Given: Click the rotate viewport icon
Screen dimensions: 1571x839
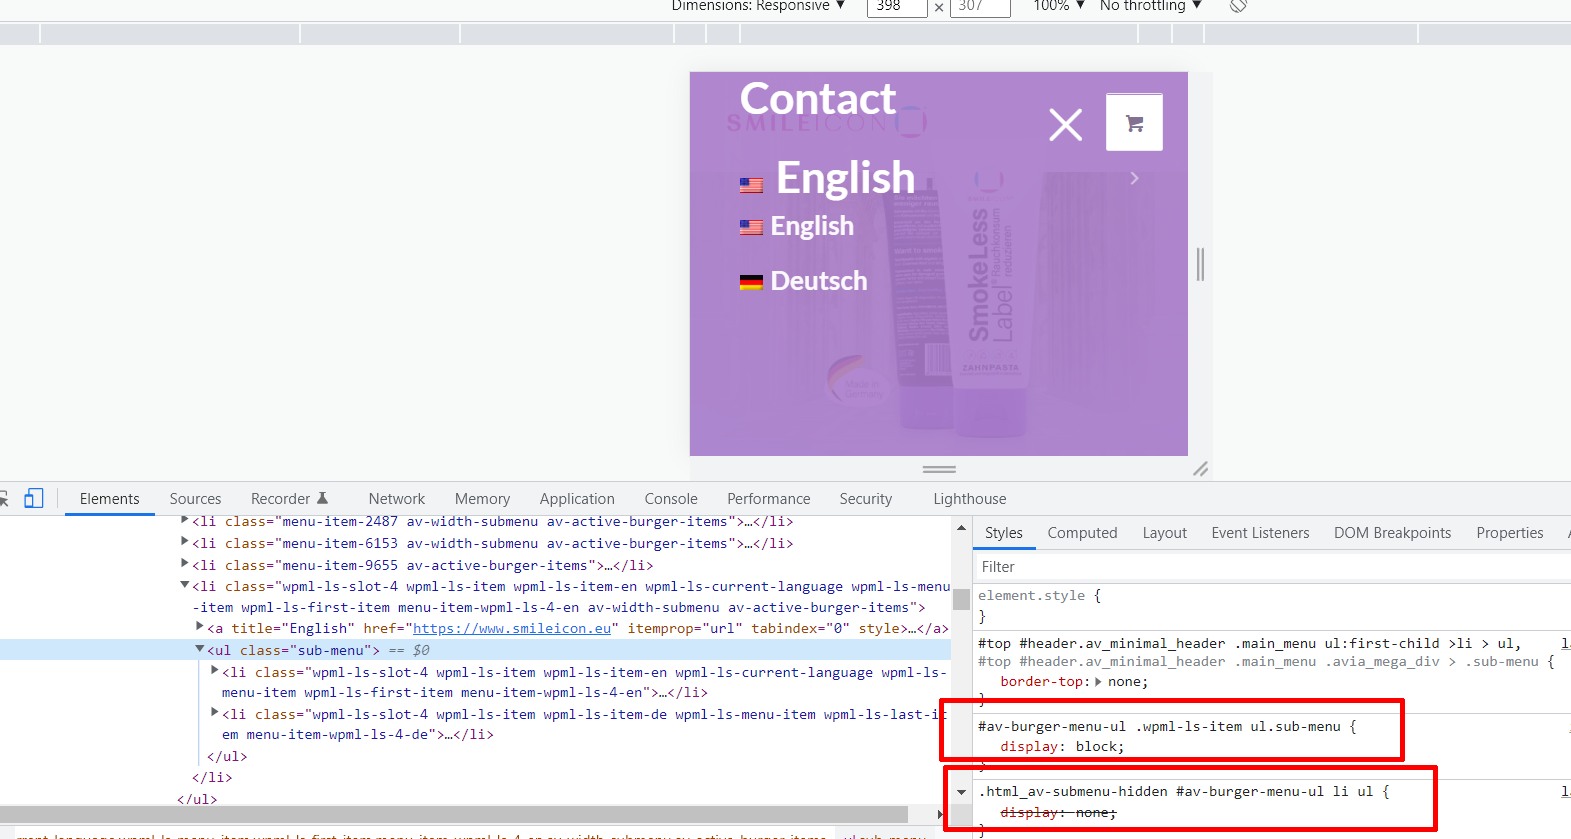Looking at the screenshot, I should [x=1238, y=6].
